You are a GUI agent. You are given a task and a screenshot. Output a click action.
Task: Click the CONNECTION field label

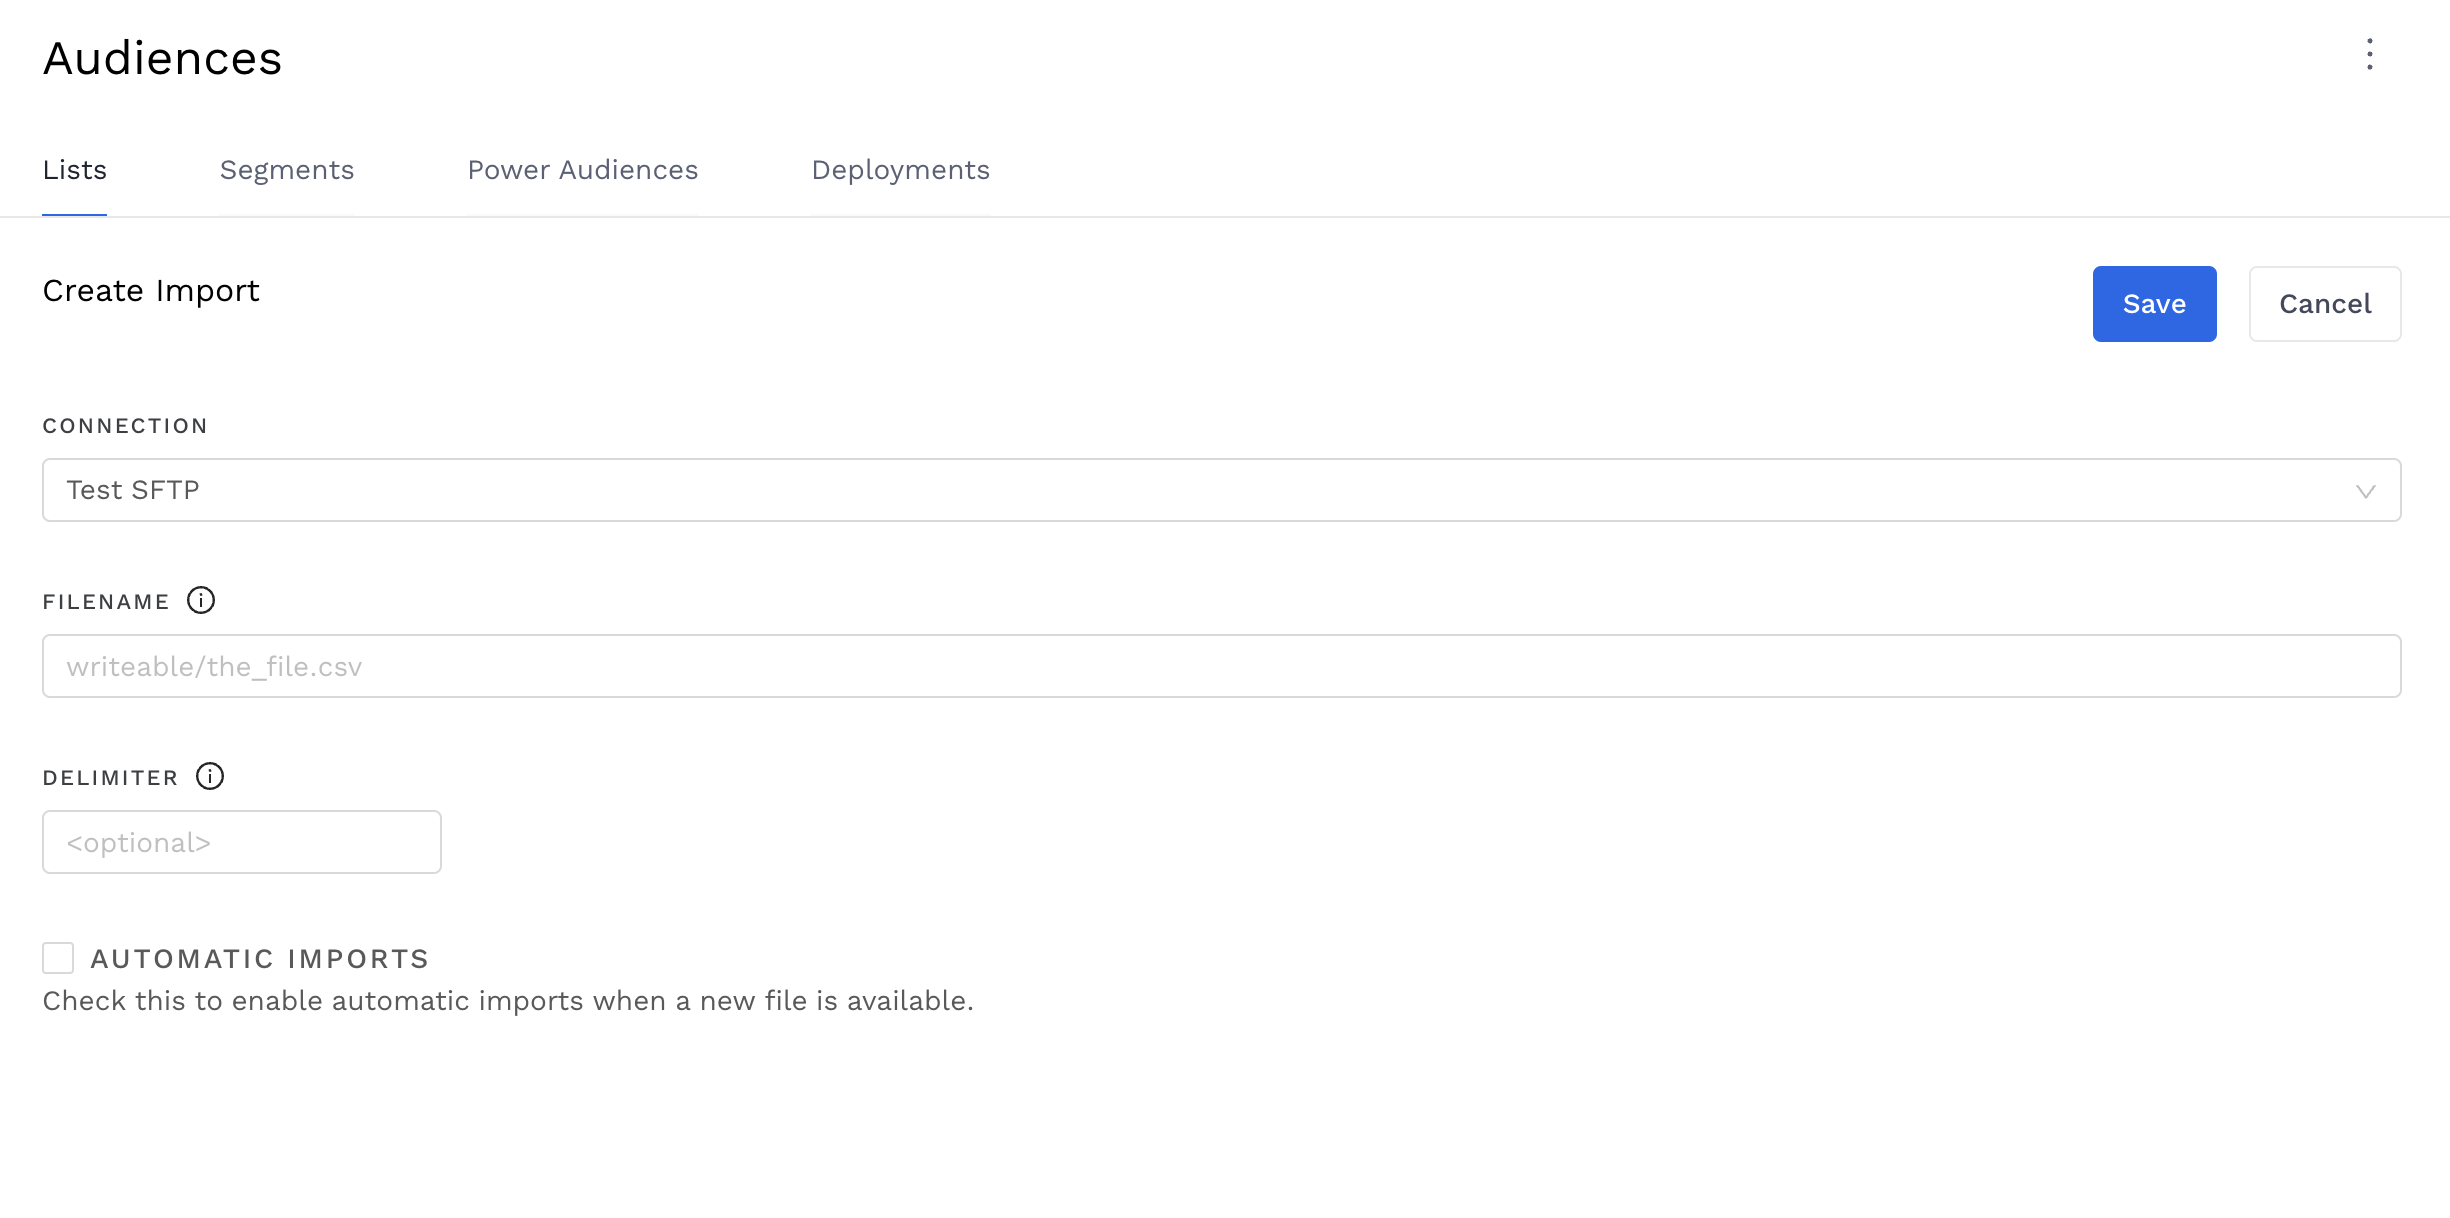tap(125, 426)
